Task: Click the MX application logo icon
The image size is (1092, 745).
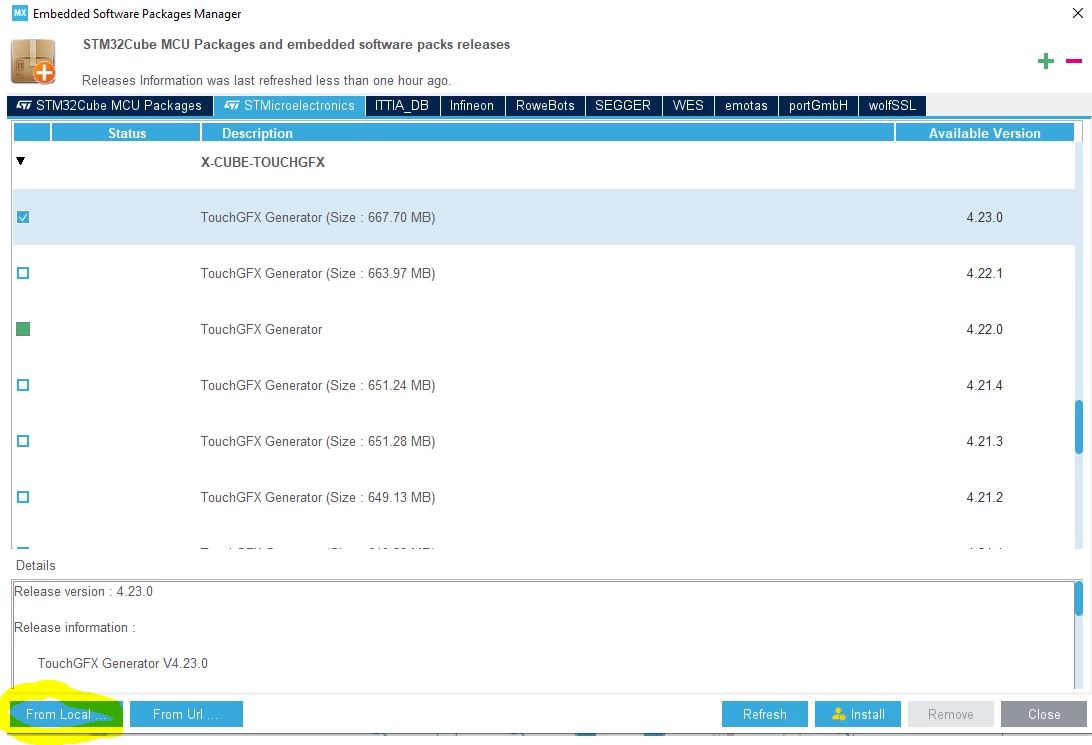Action: pos(20,13)
